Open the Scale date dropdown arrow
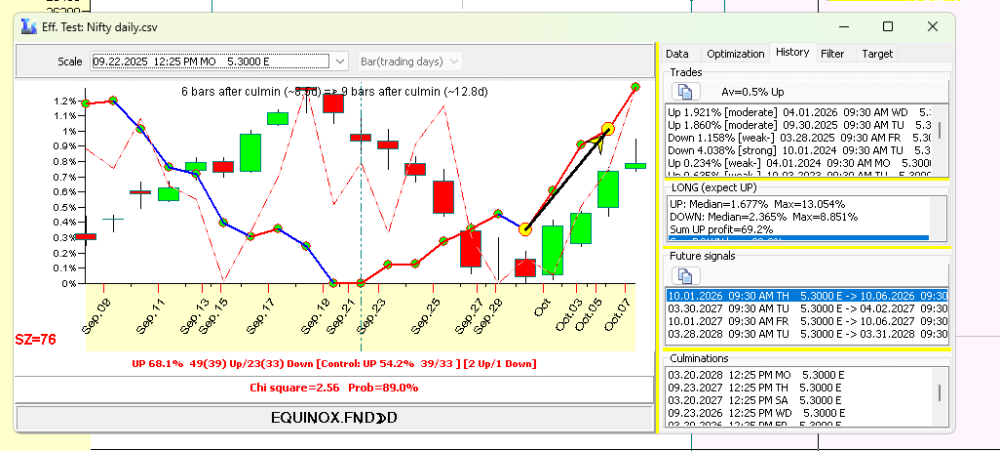The height and width of the screenshot is (451, 1000). (x=341, y=61)
